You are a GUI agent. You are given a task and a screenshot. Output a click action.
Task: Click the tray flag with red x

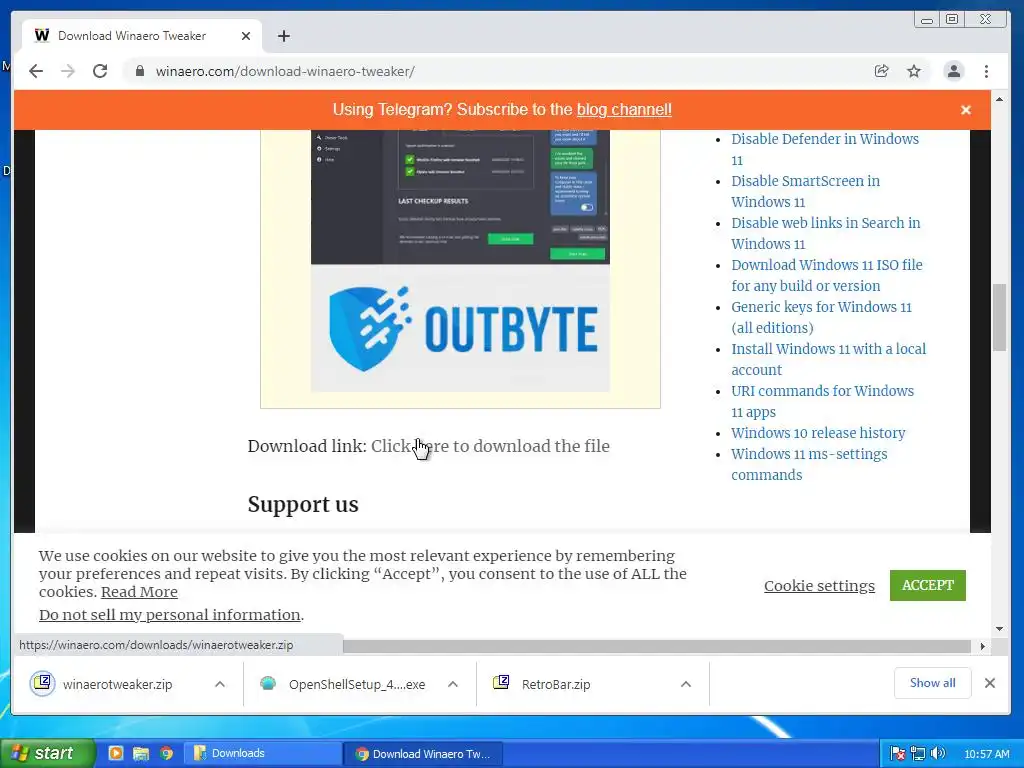898,754
